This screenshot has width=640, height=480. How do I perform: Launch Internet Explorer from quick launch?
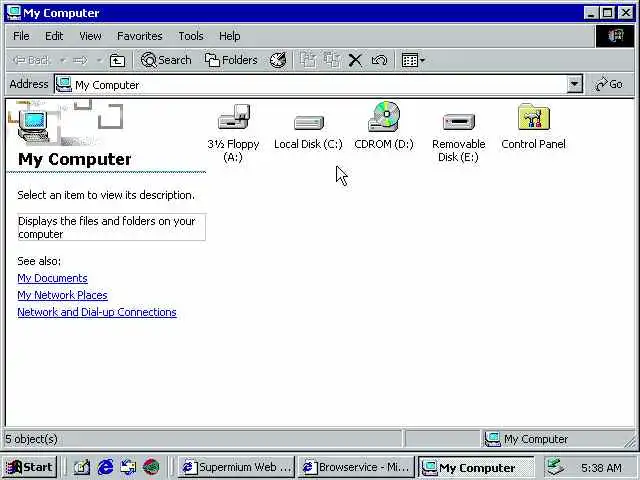105,467
